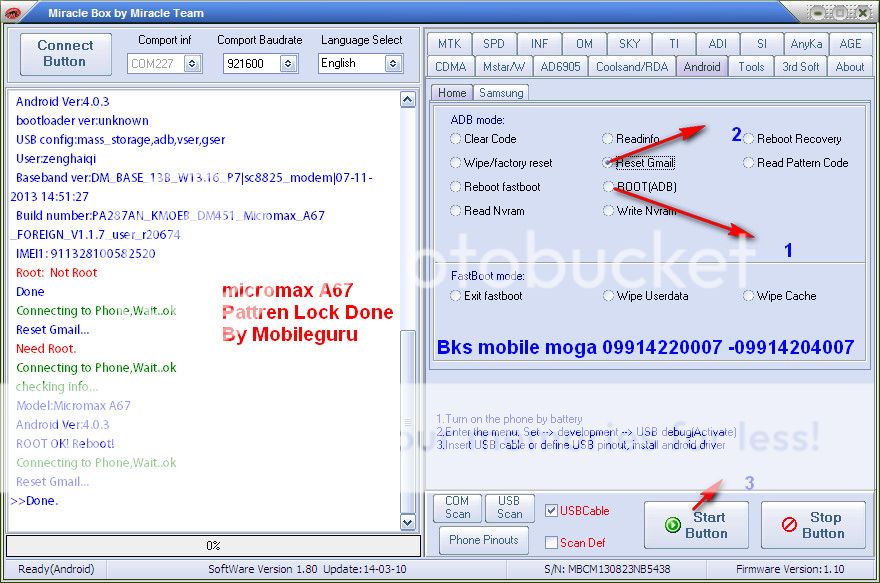
Task: Click the USB Scan button
Action: (x=509, y=507)
